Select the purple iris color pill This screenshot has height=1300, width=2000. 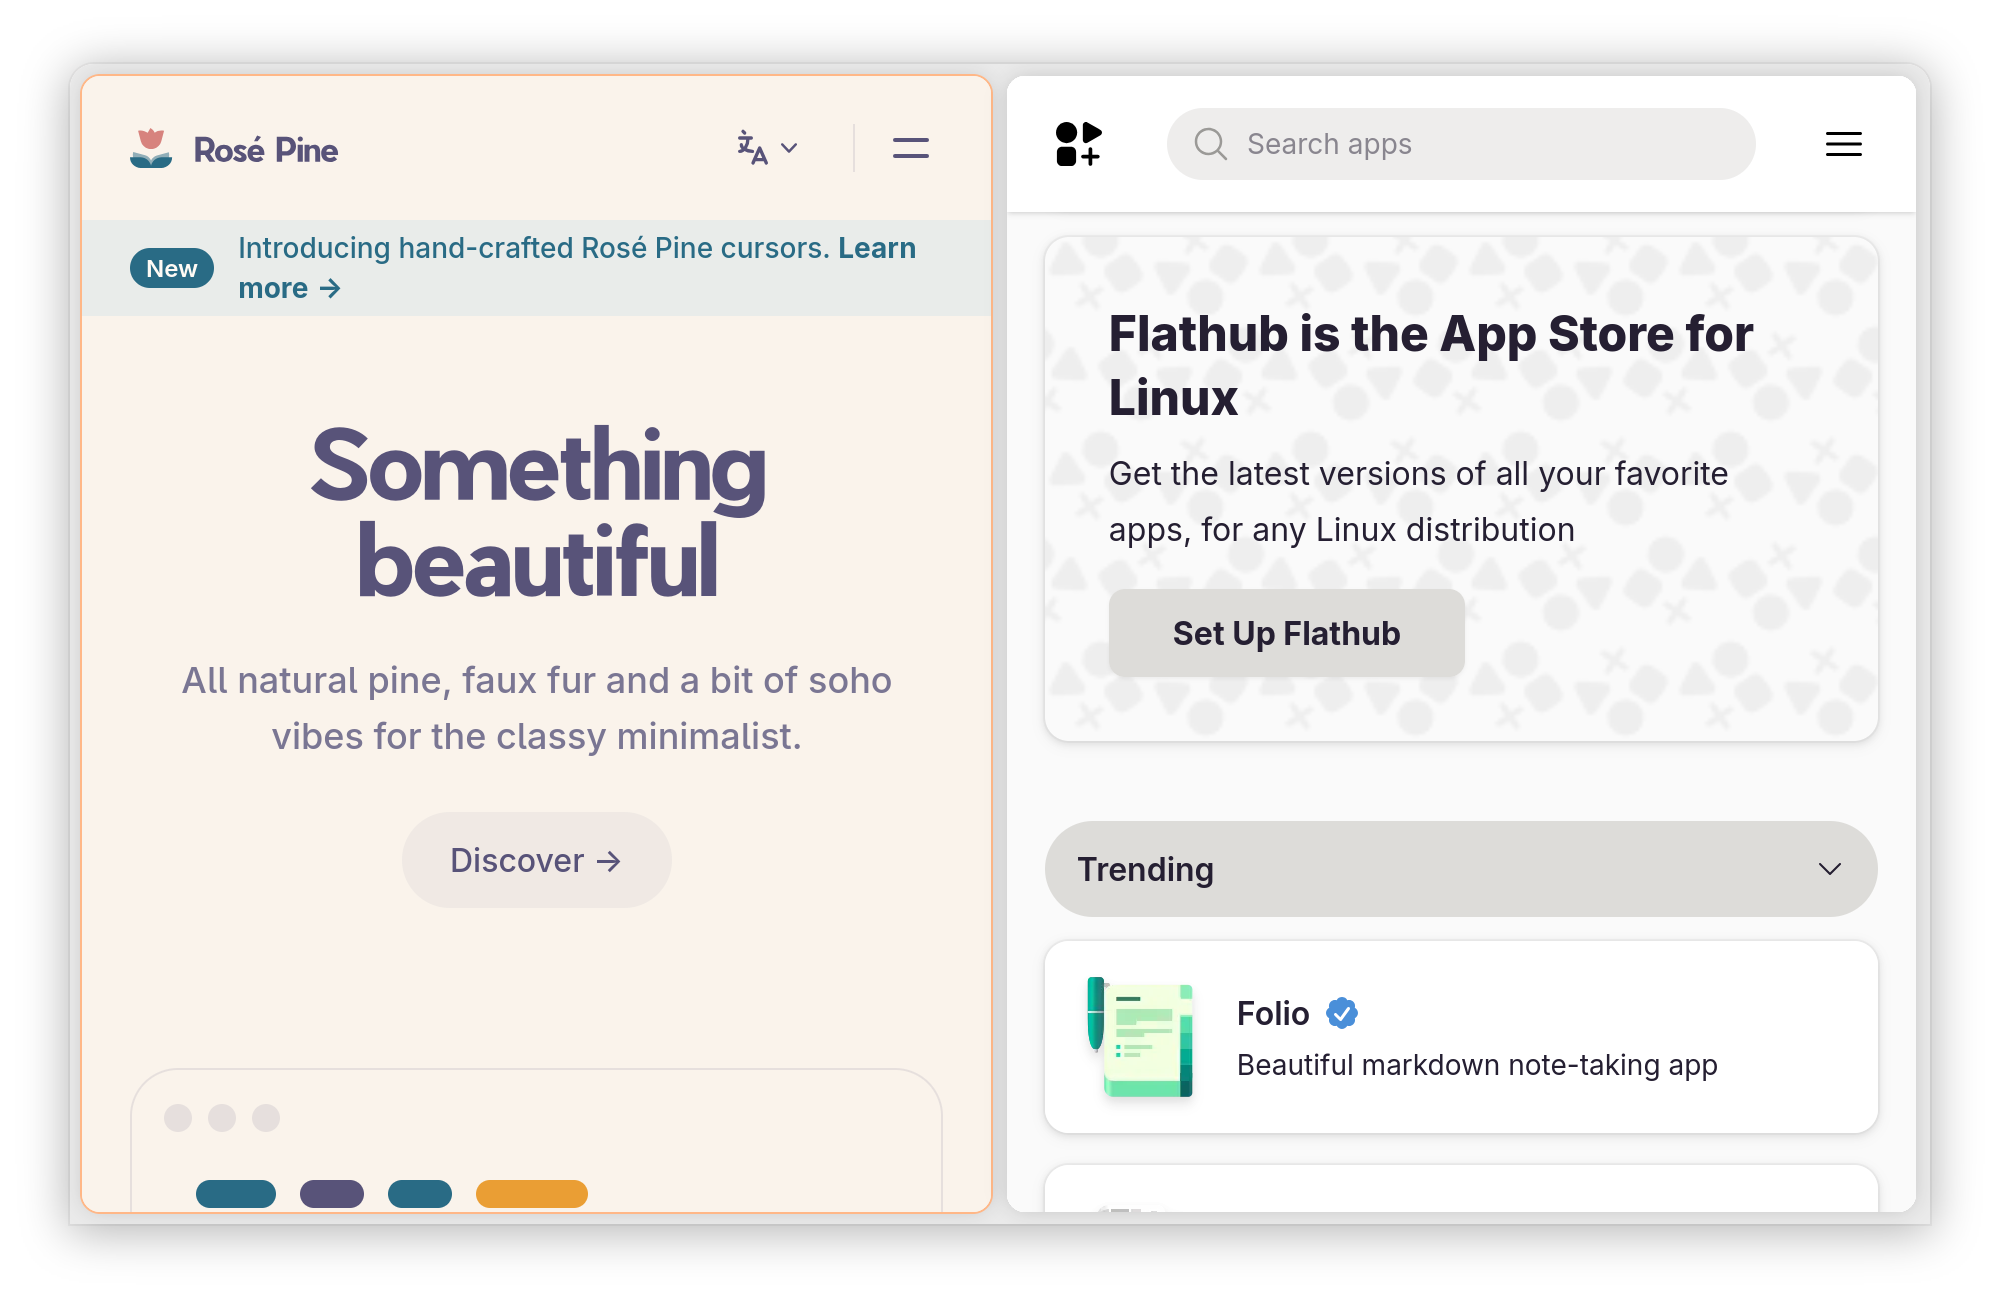(x=332, y=1194)
